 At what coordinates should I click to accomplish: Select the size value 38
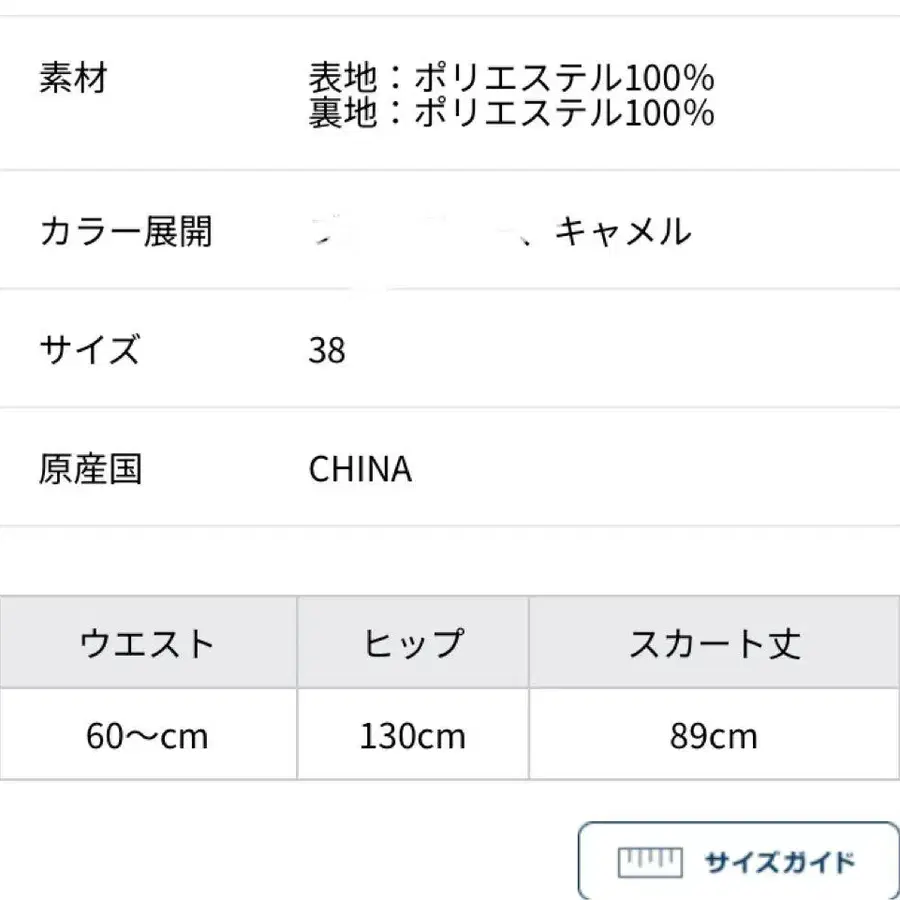coord(328,351)
